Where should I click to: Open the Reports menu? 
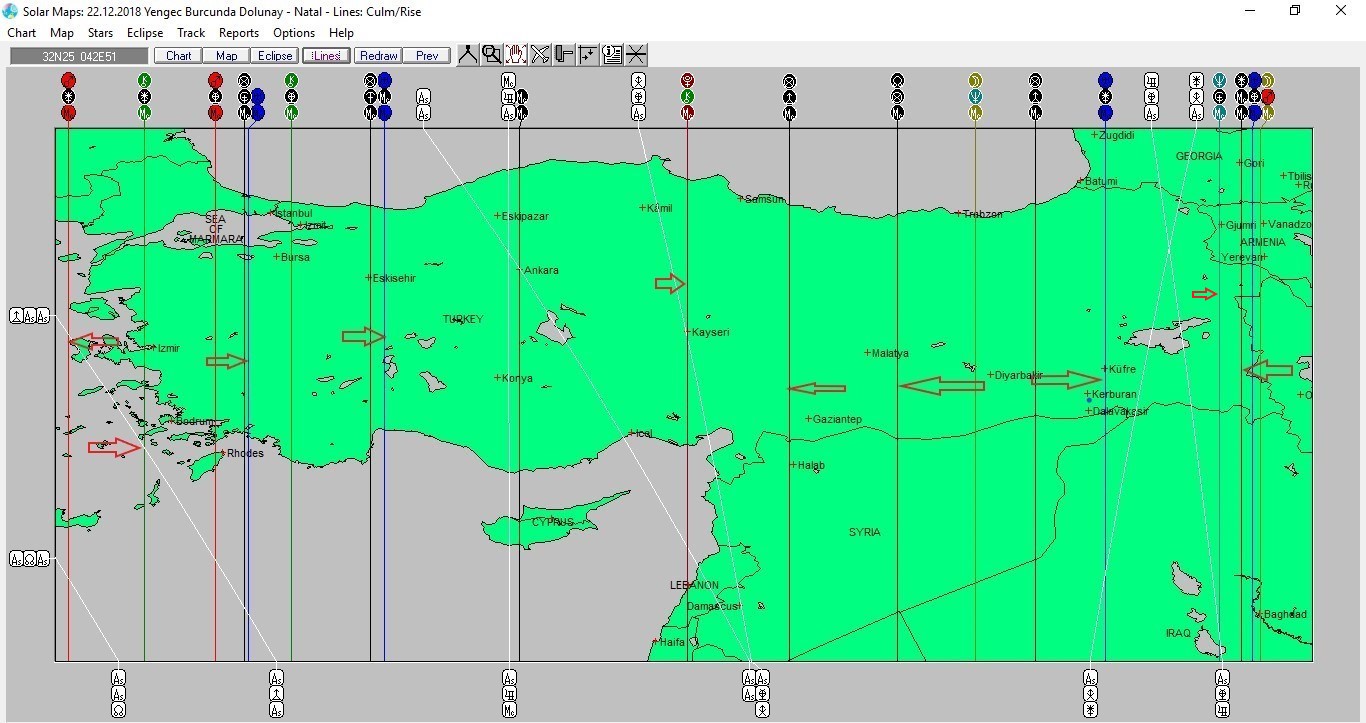click(239, 33)
